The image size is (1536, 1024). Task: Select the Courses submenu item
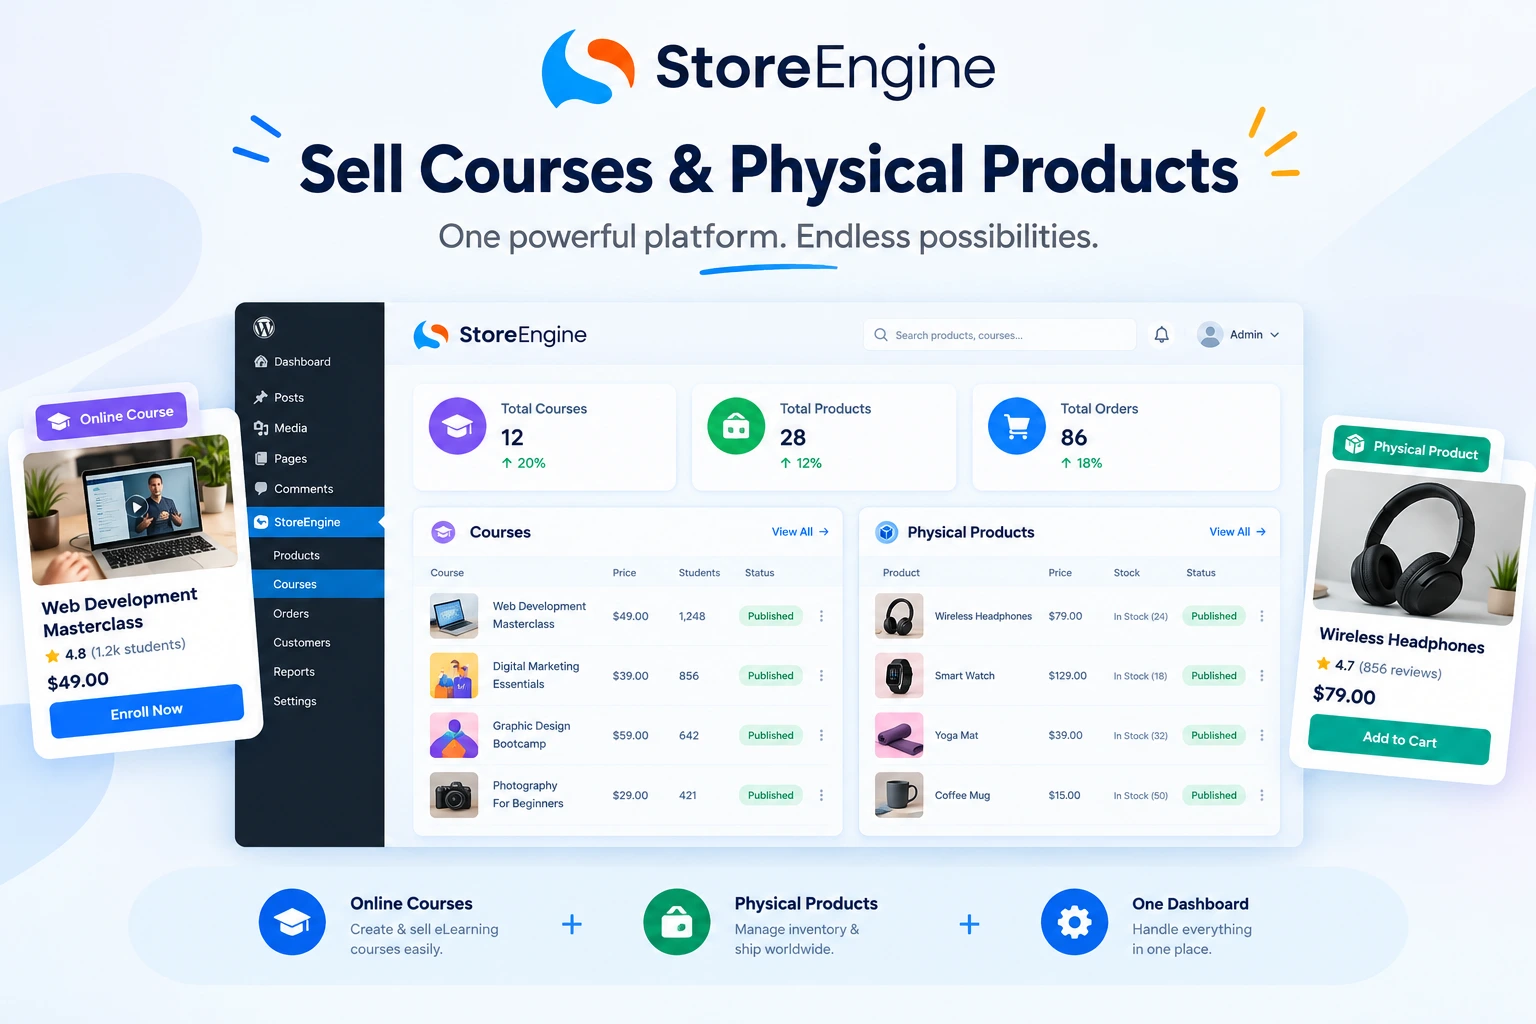tap(315, 584)
